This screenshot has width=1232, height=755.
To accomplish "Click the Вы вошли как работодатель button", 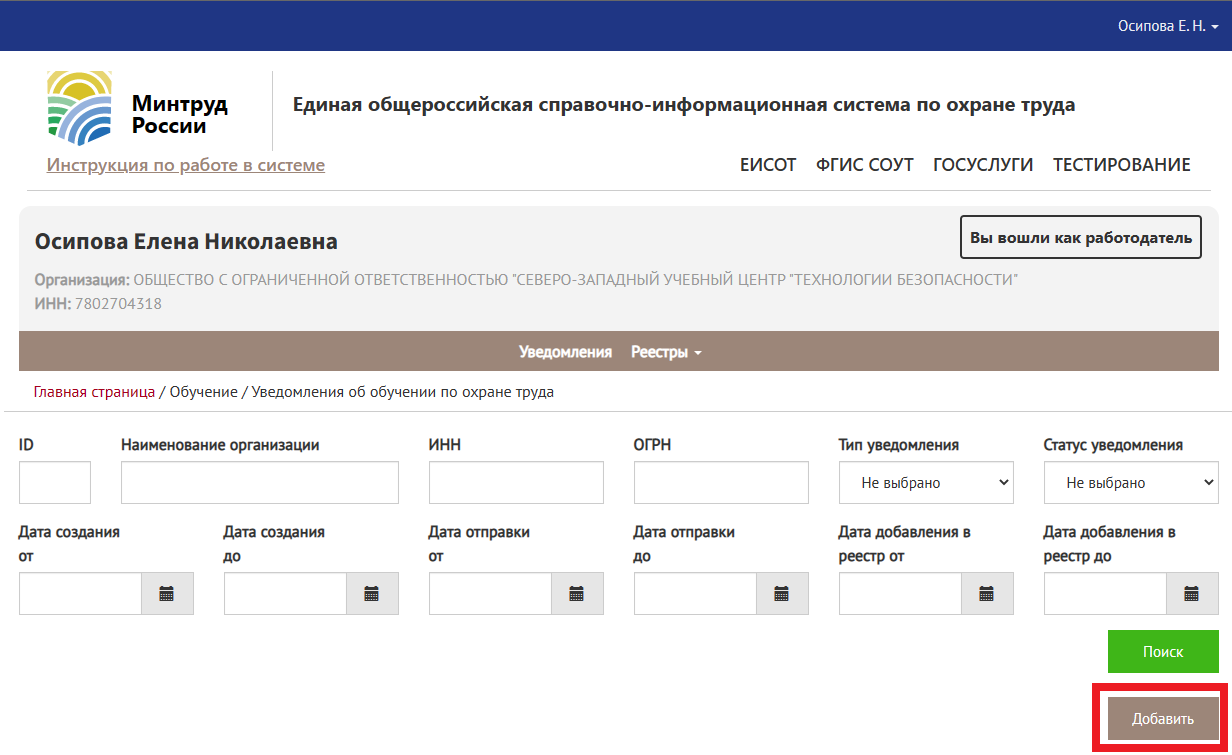I will click(1081, 238).
